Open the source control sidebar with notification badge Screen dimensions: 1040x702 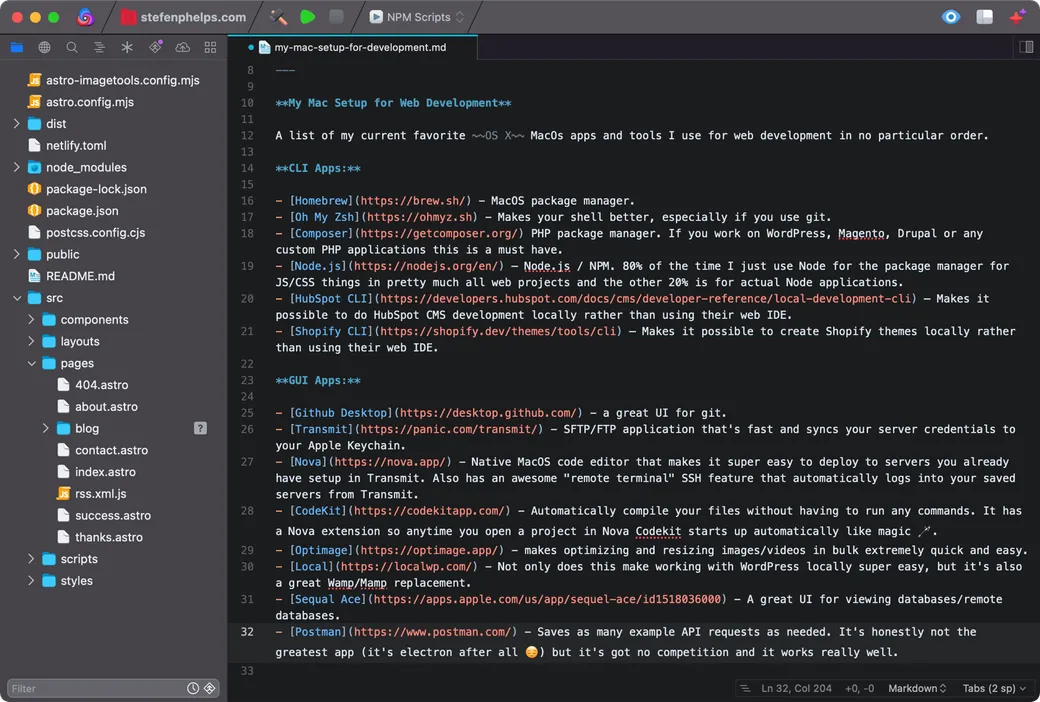tap(154, 46)
